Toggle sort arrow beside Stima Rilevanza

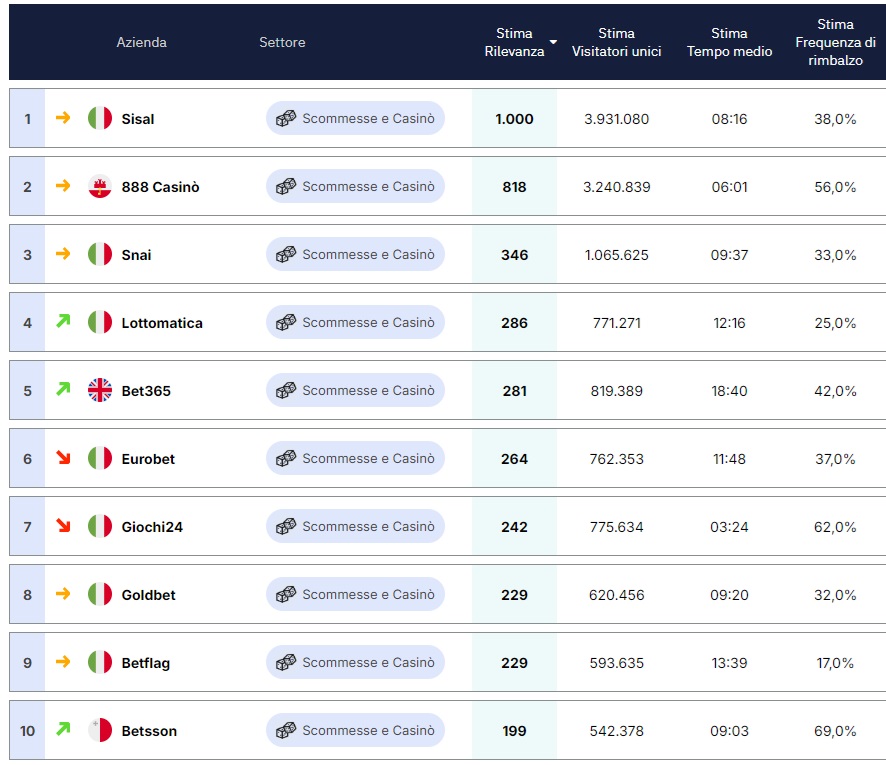[x=553, y=42]
